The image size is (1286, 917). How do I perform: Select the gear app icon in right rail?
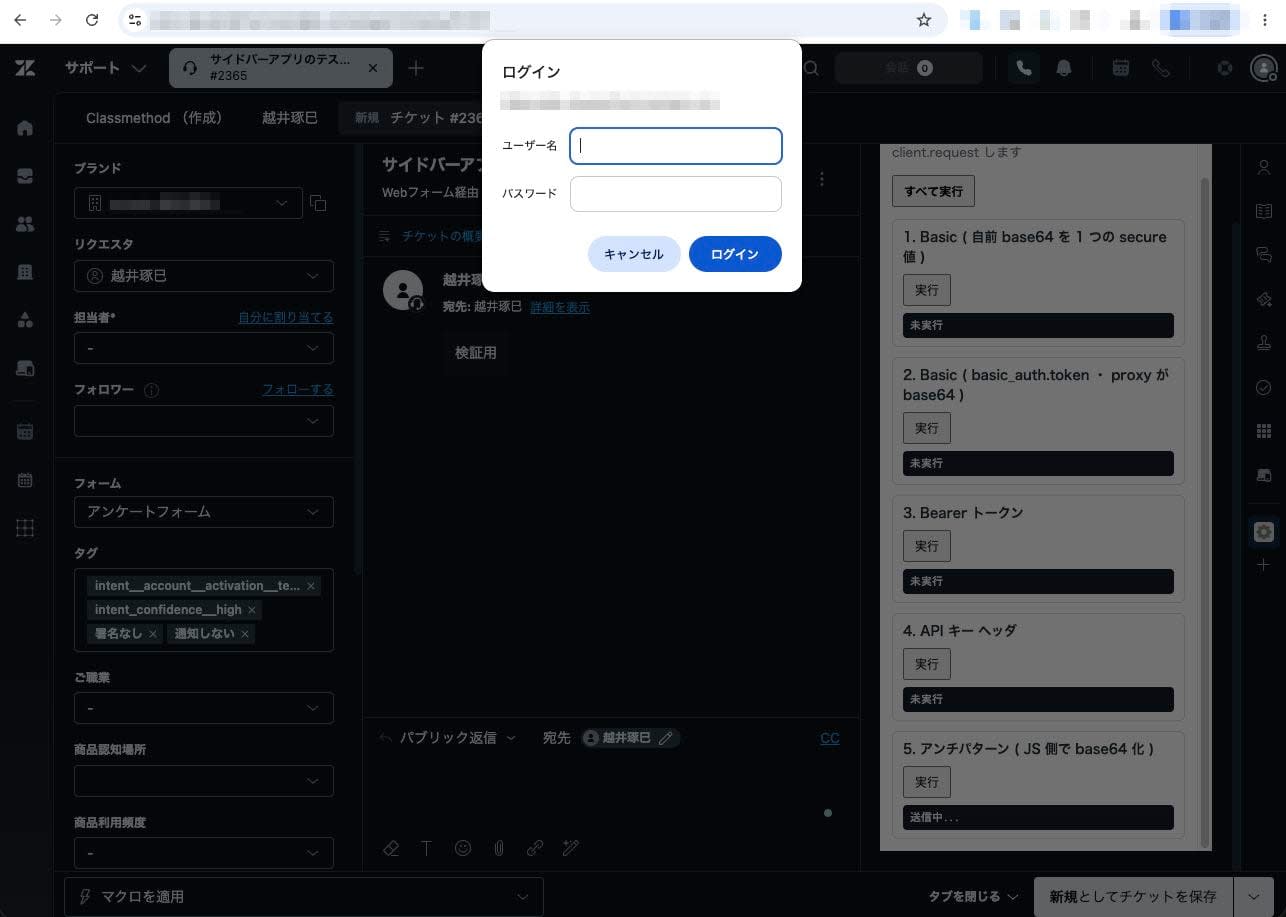[x=1264, y=532]
